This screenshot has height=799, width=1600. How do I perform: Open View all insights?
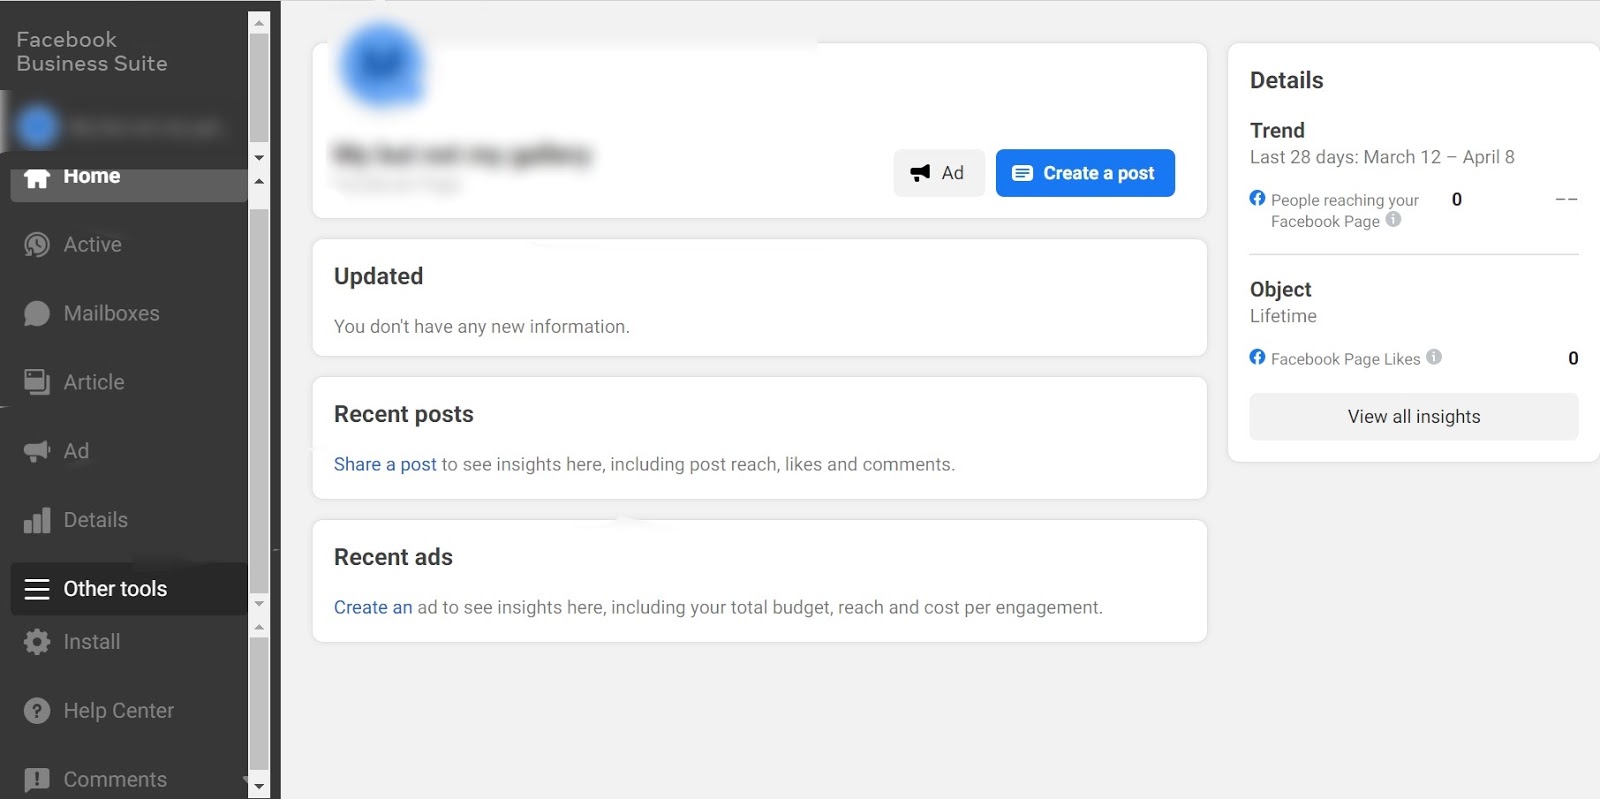click(1413, 417)
